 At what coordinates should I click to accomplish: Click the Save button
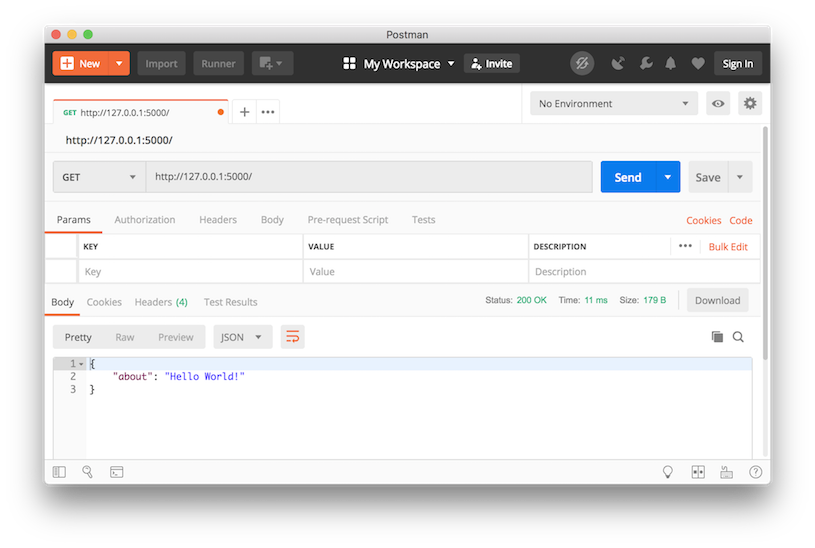click(x=708, y=177)
